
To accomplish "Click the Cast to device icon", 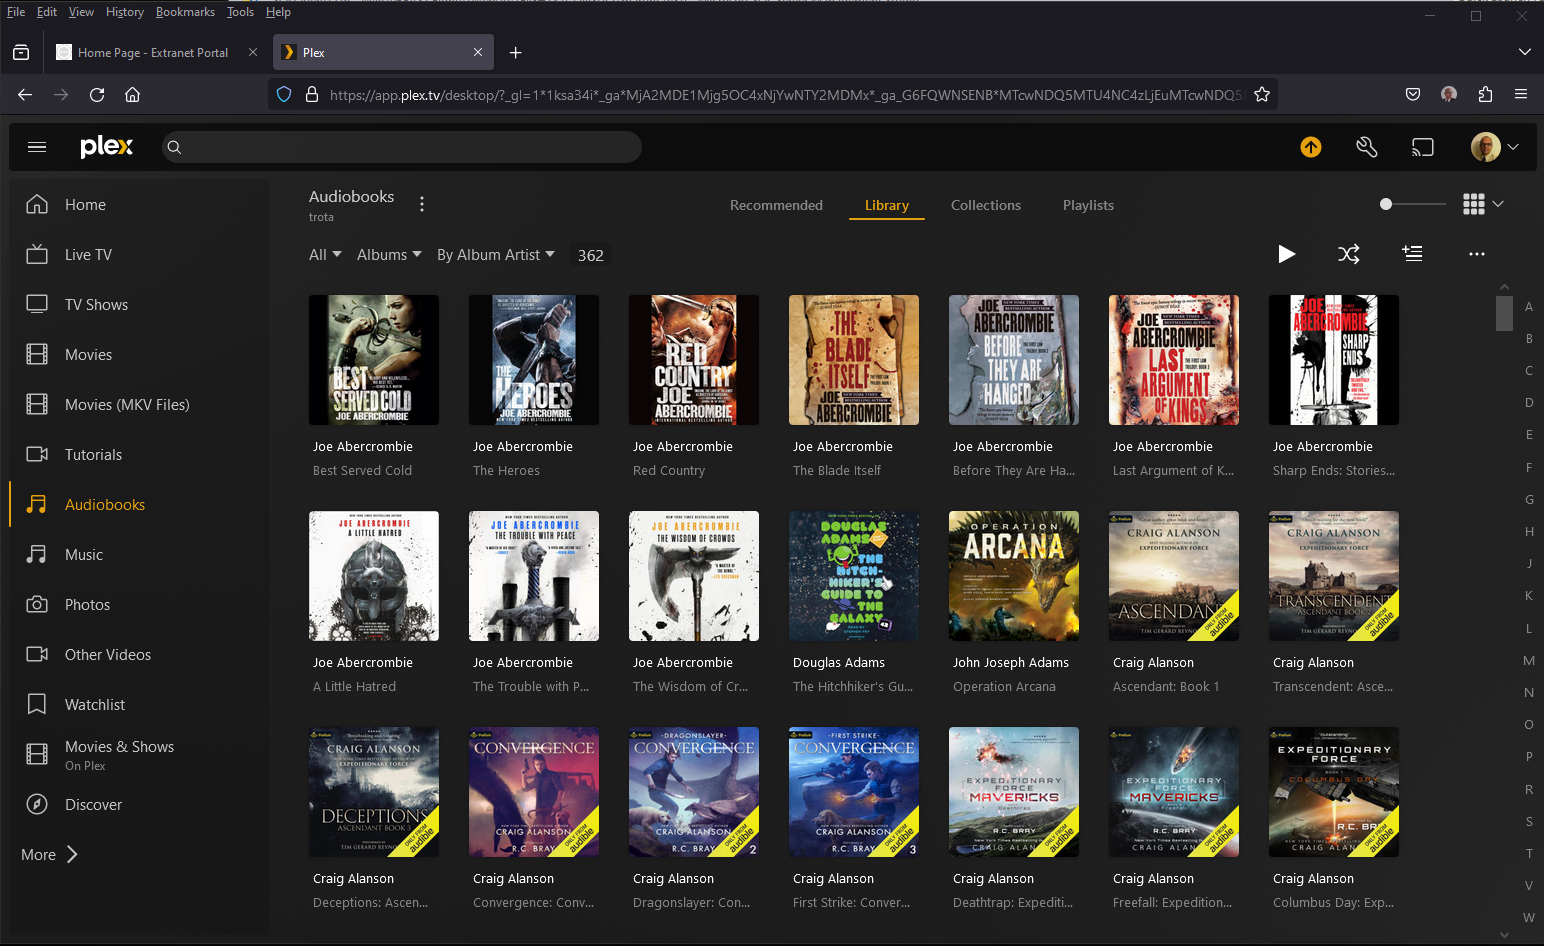I will click(1423, 147).
